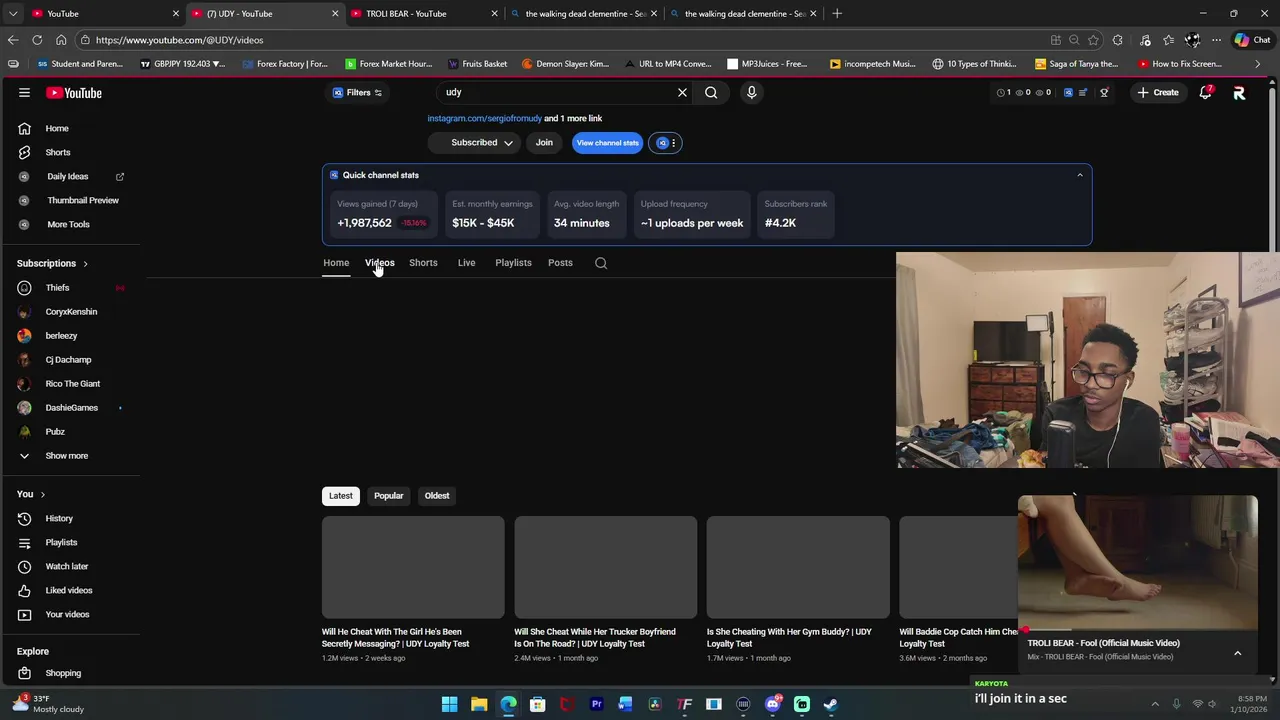Switch to the channel Home tab
This screenshot has height=720, width=1280.
tap(336, 263)
